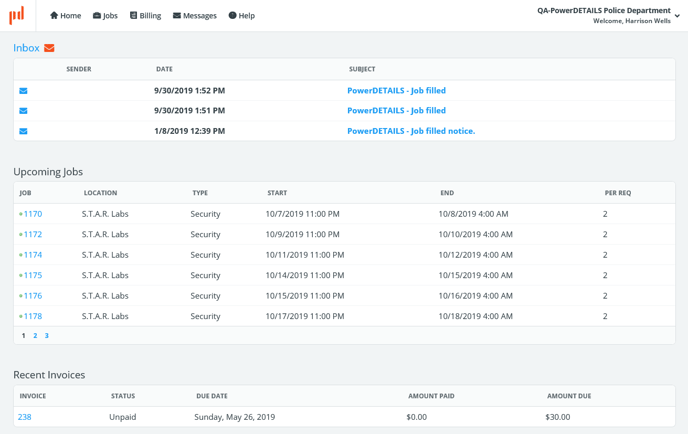Open the 'Job filled notice.' message subject

411,131
